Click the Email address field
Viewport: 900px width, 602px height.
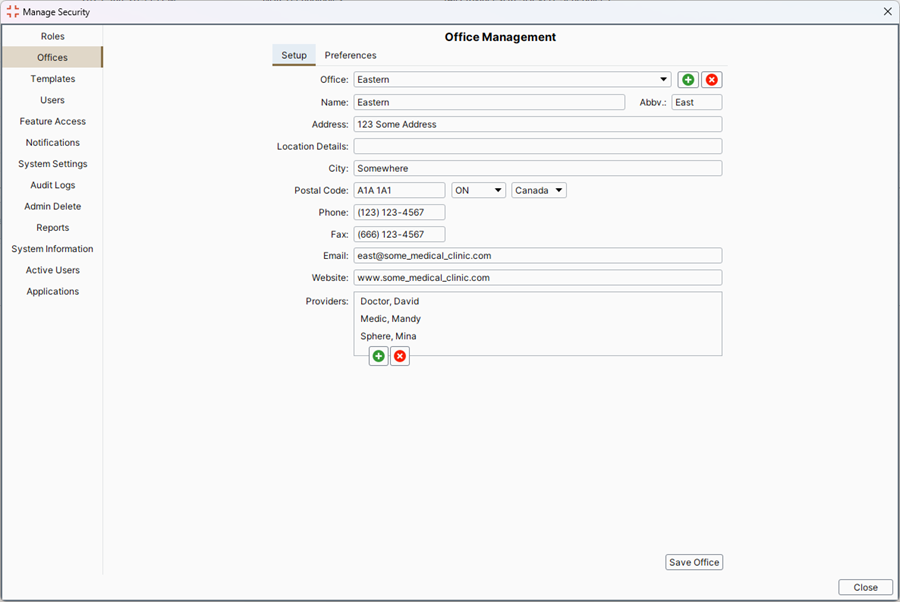tap(537, 256)
